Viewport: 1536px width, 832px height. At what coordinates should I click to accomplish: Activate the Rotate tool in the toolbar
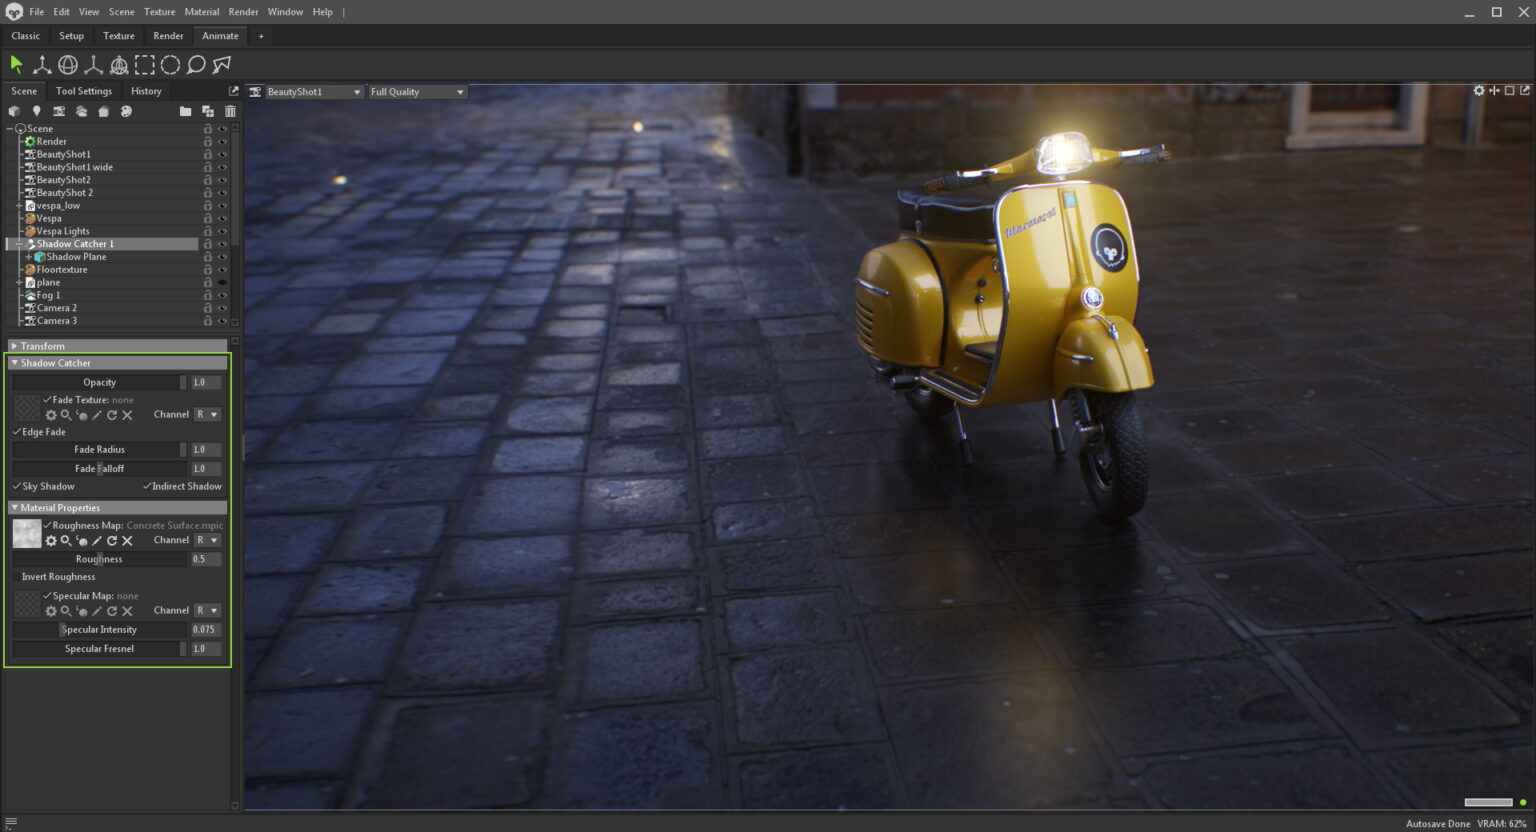68,64
